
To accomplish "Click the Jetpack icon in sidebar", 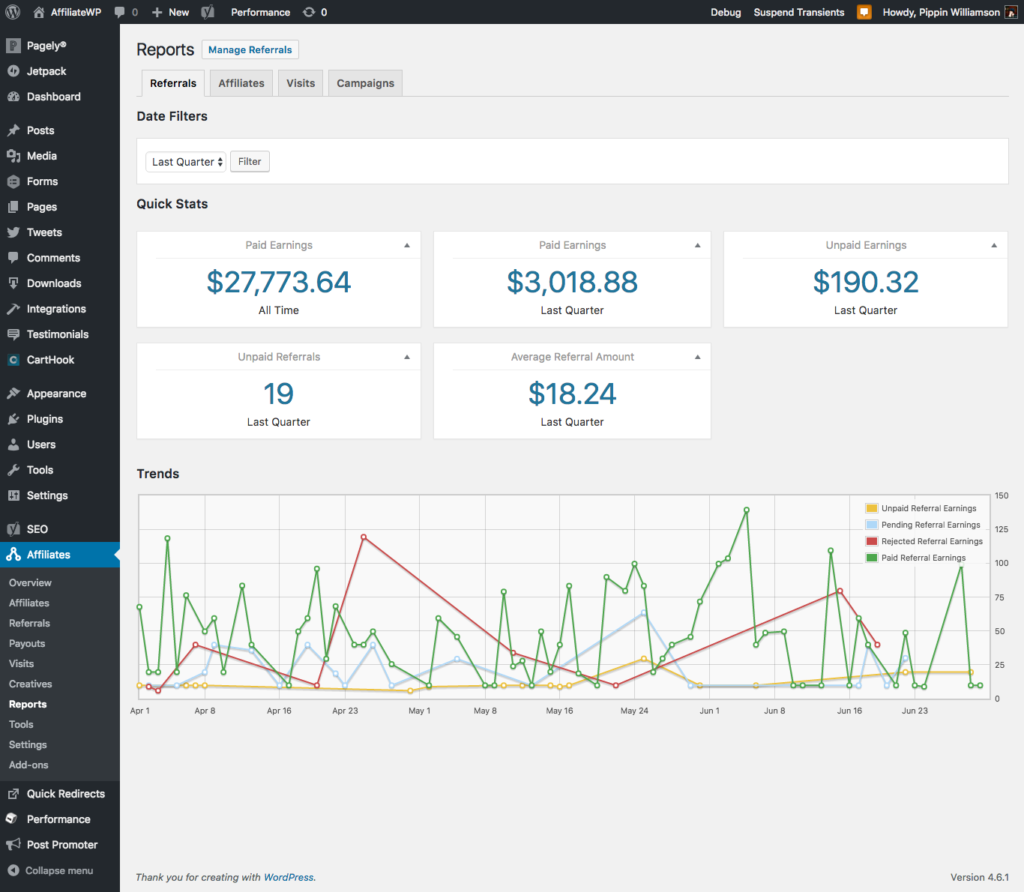I will coord(13,71).
